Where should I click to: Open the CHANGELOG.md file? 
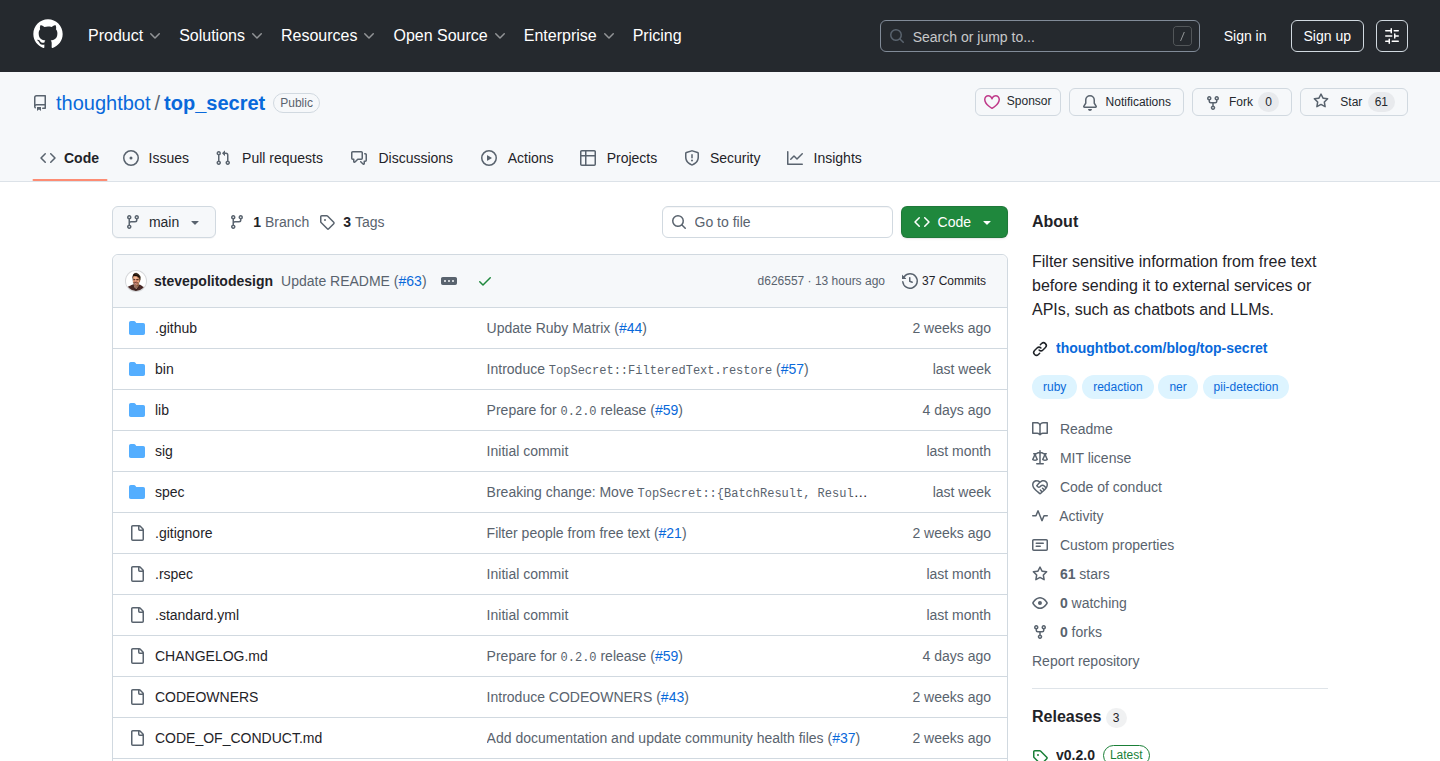(211, 656)
